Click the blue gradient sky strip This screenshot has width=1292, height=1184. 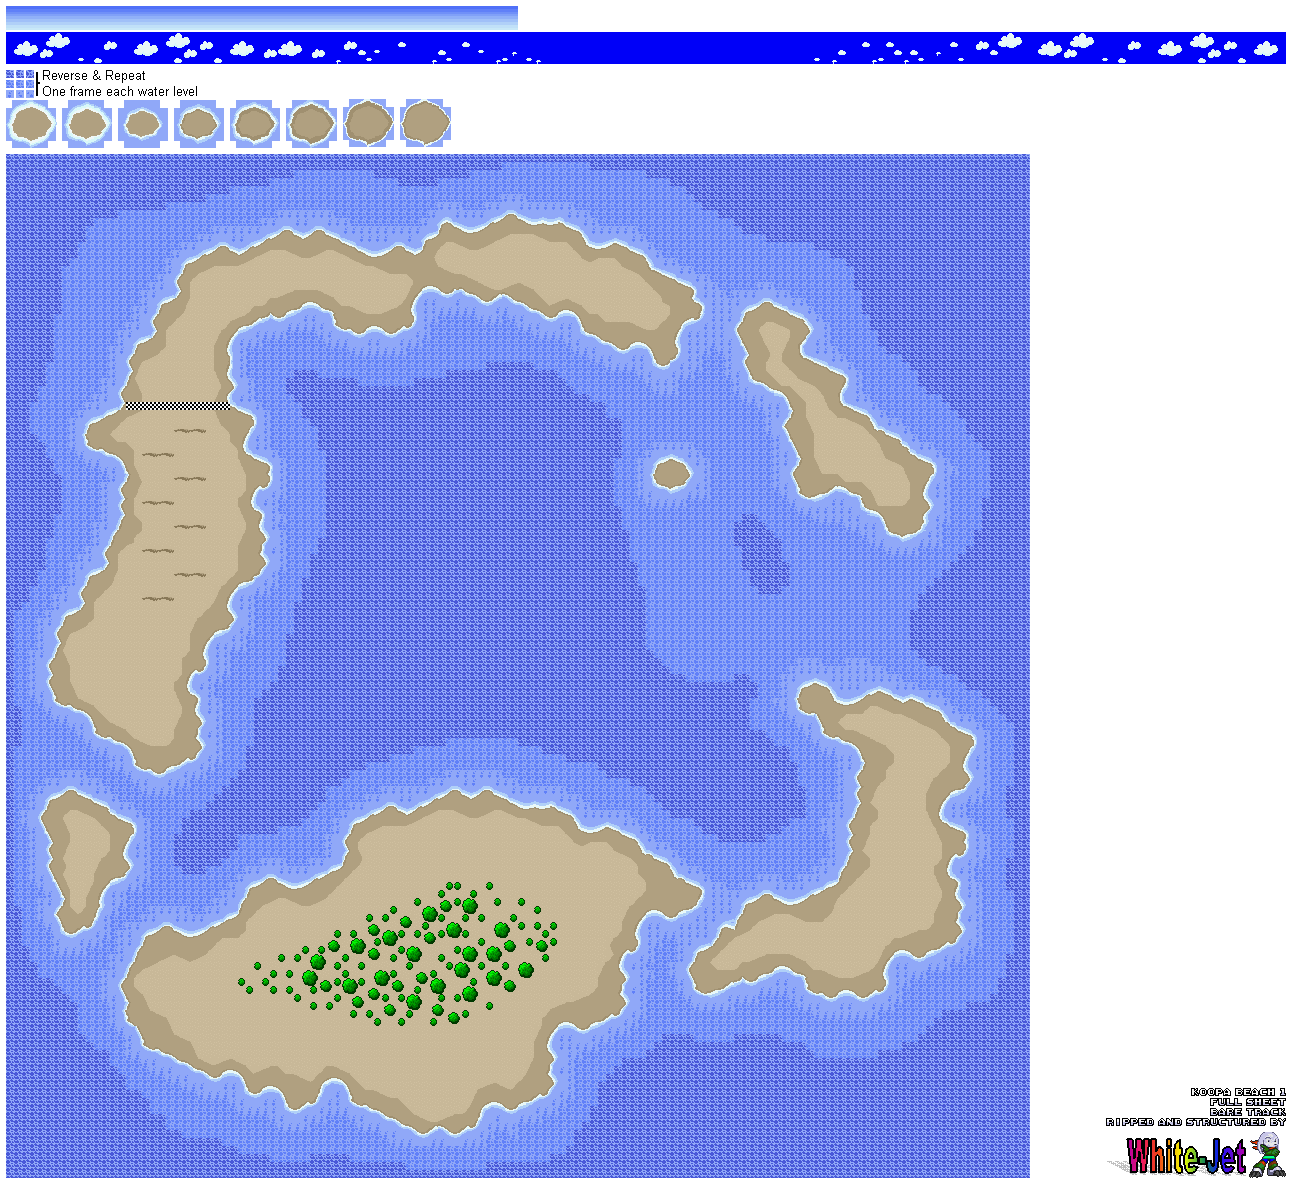pyautogui.click(x=262, y=17)
